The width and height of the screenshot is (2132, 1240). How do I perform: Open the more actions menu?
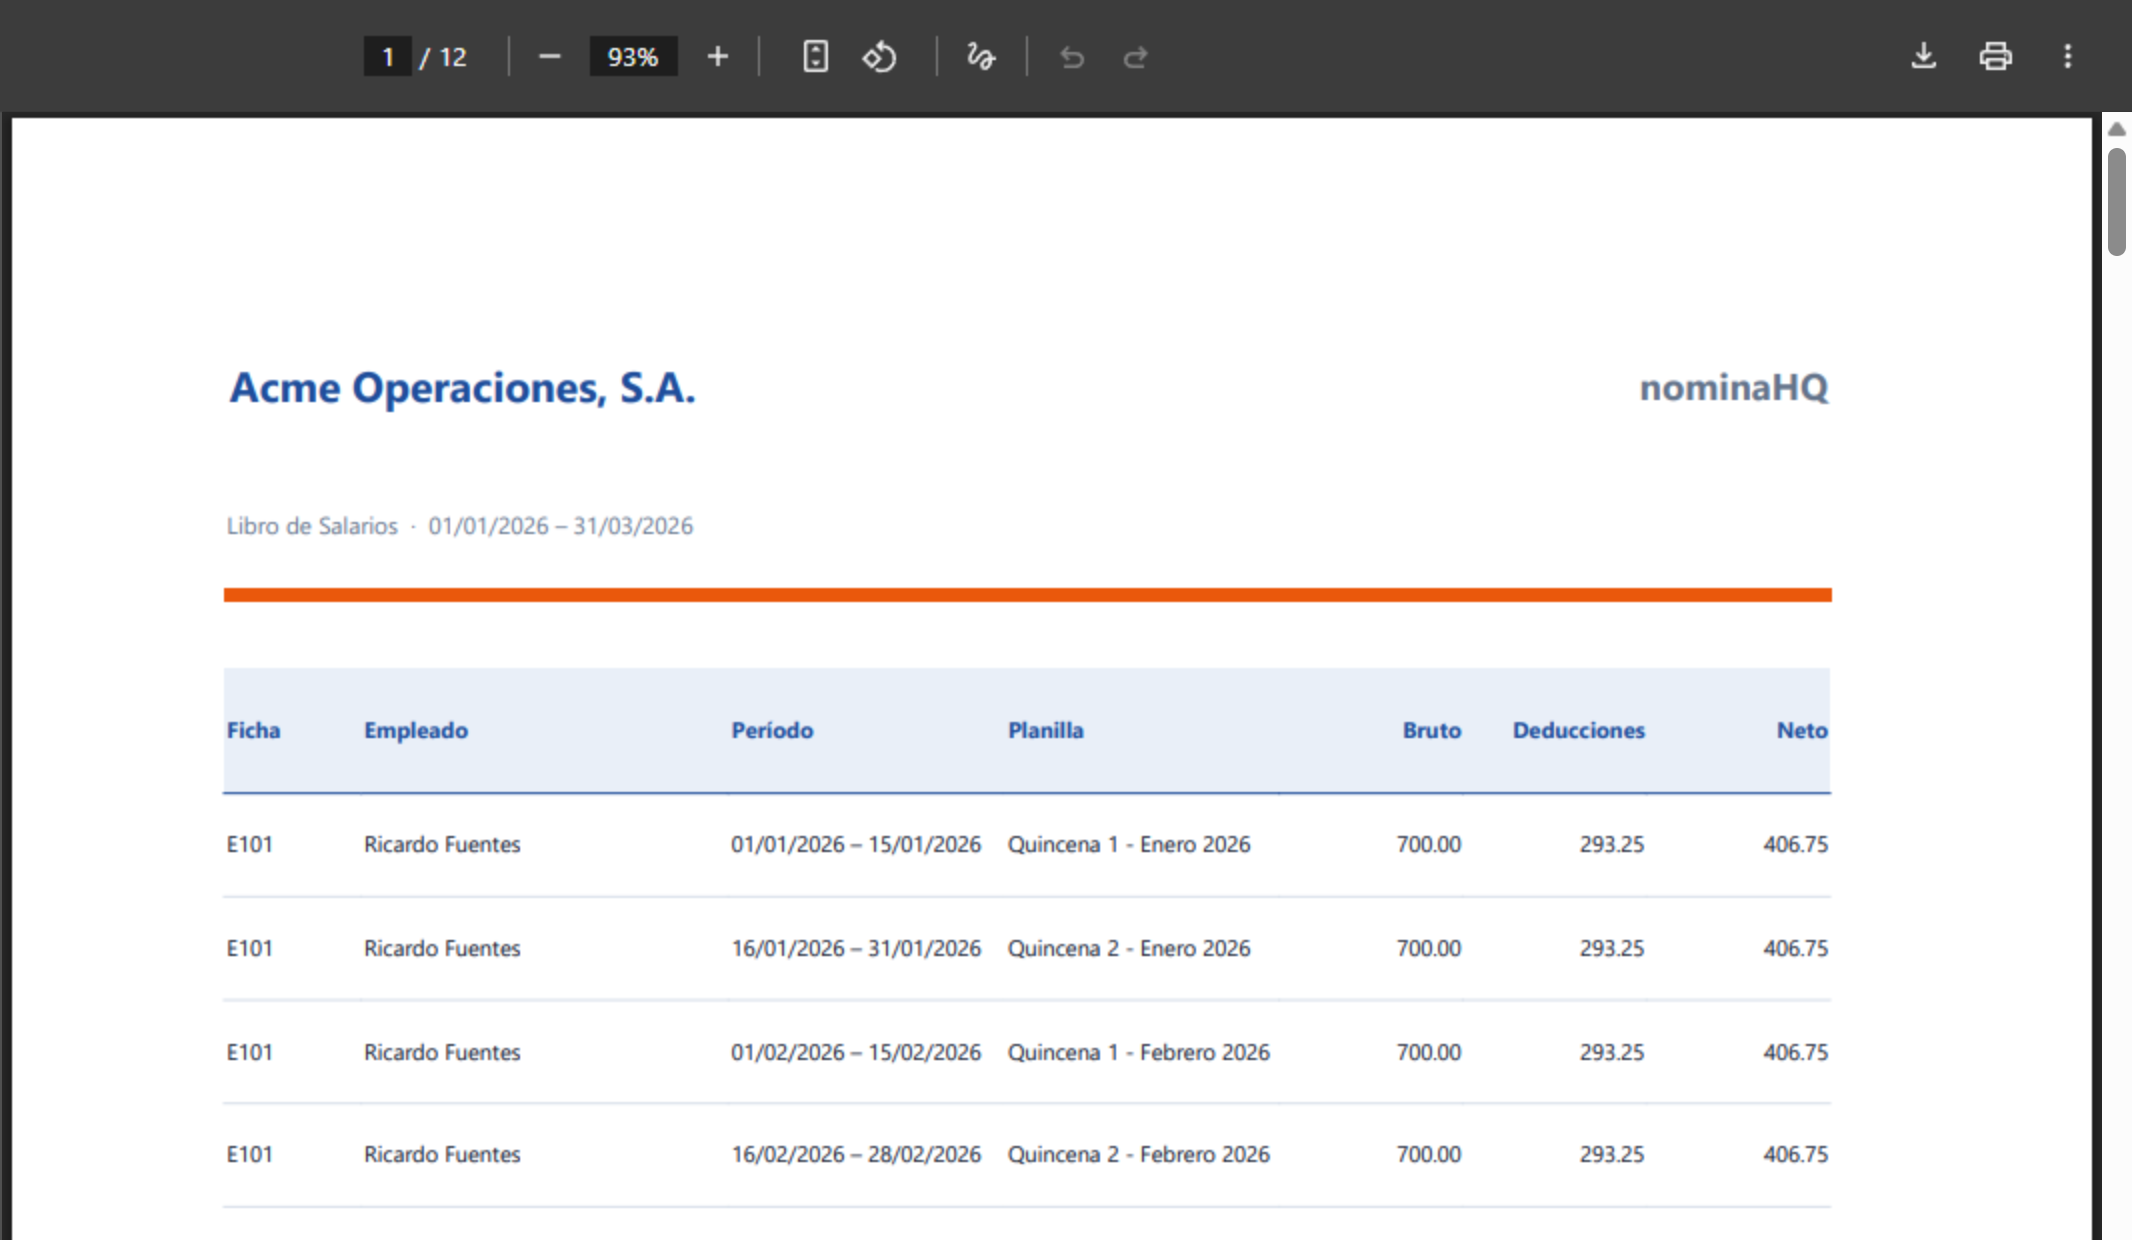click(x=2067, y=56)
